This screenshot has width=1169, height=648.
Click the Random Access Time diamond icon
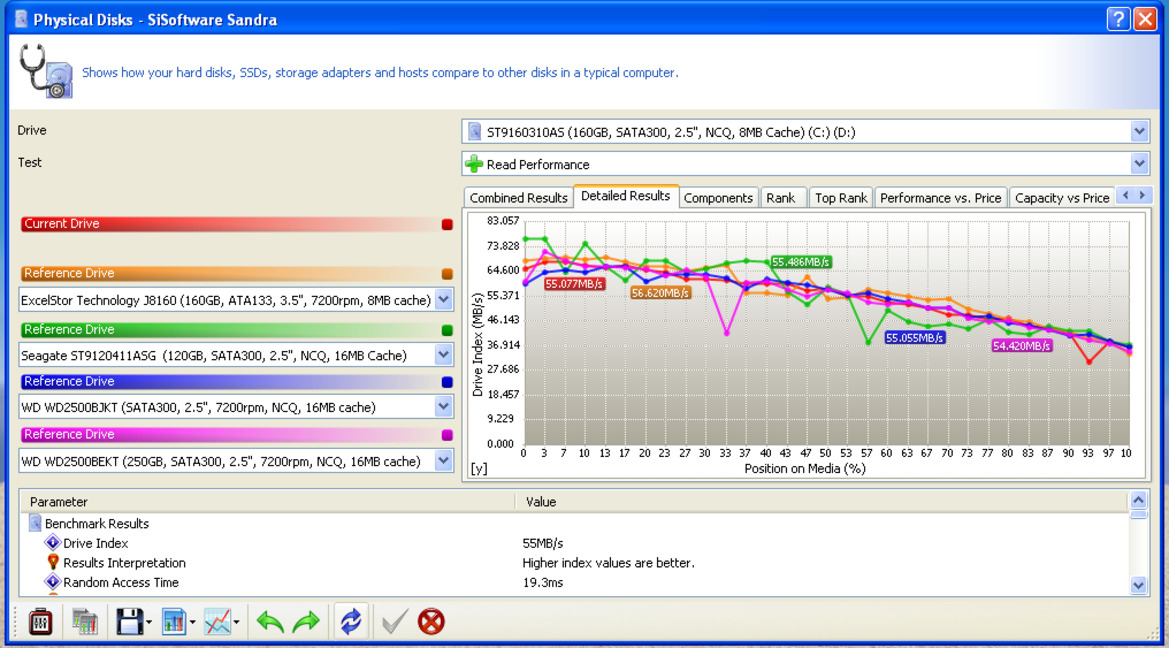52,582
